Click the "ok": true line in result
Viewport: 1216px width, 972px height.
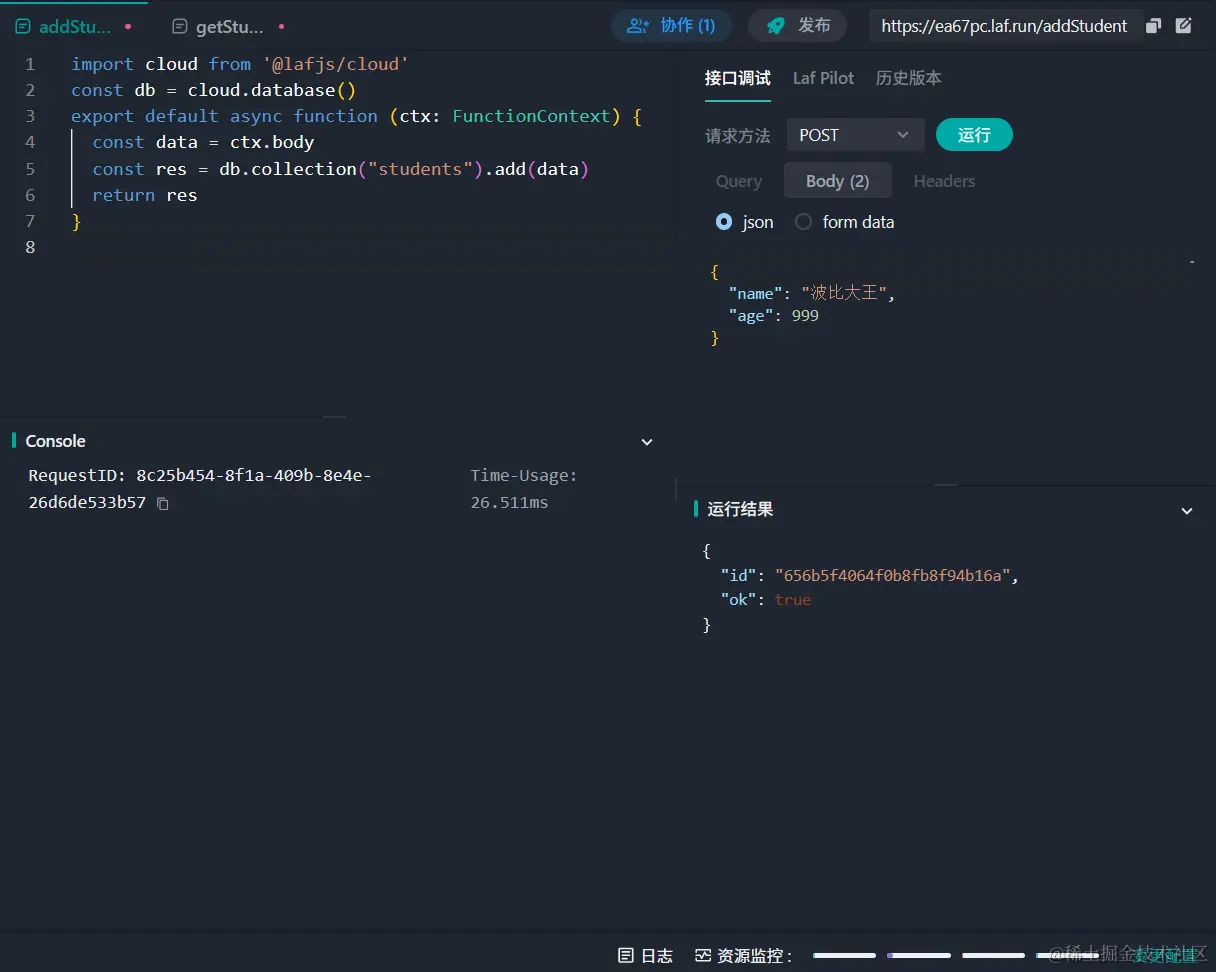(766, 599)
